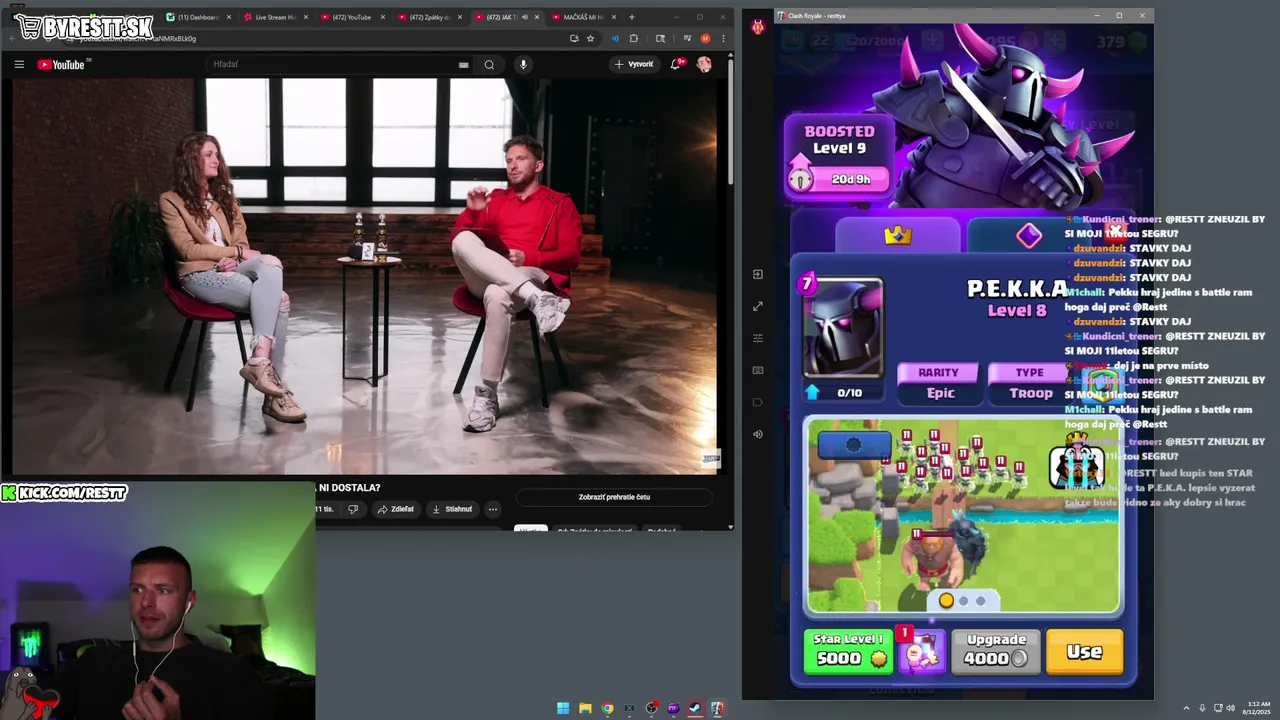Go to the YouTube home logo
The width and height of the screenshot is (1280, 720).
coord(61,65)
